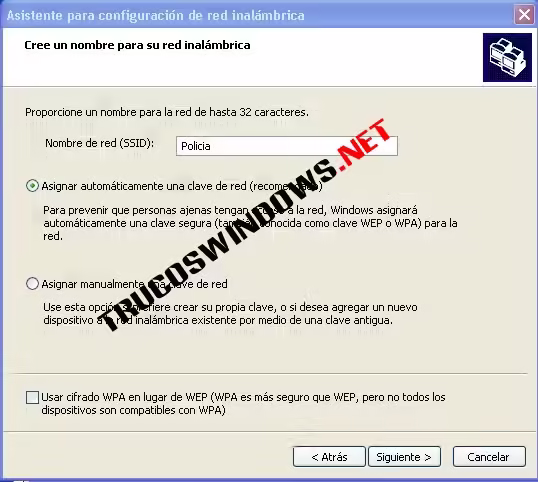Select automatic network key assignment radio button
The width and height of the screenshot is (538, 482).
pyautogui.click(x=32, y=186)
